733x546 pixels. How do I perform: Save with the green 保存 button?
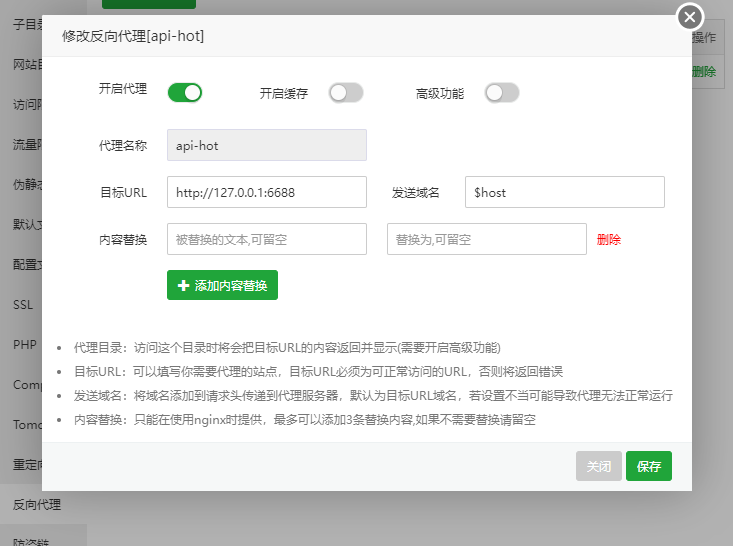tap(649, 466)
